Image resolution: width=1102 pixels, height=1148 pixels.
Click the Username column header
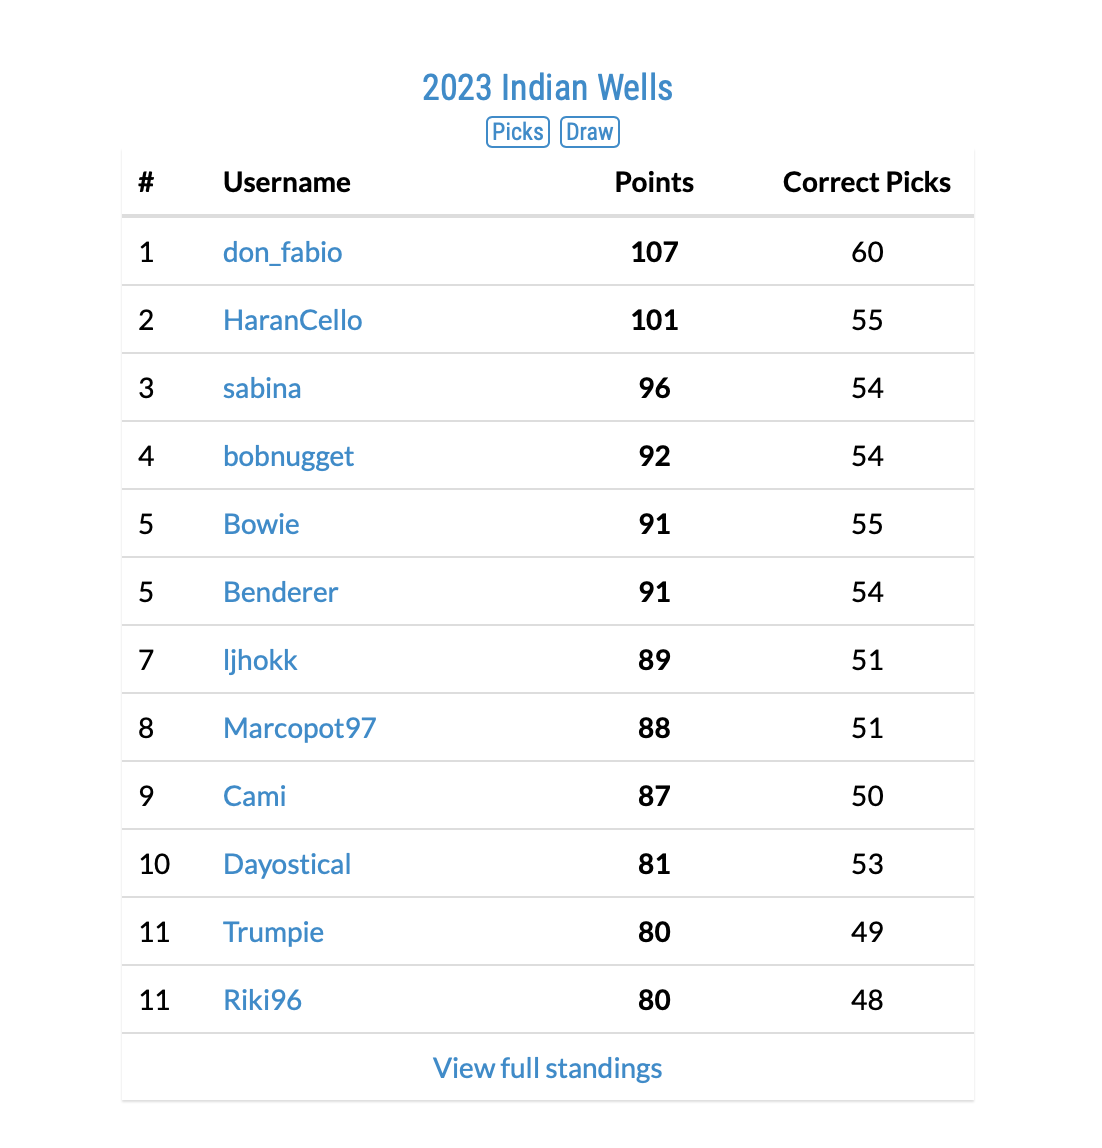tap(286, 182)
